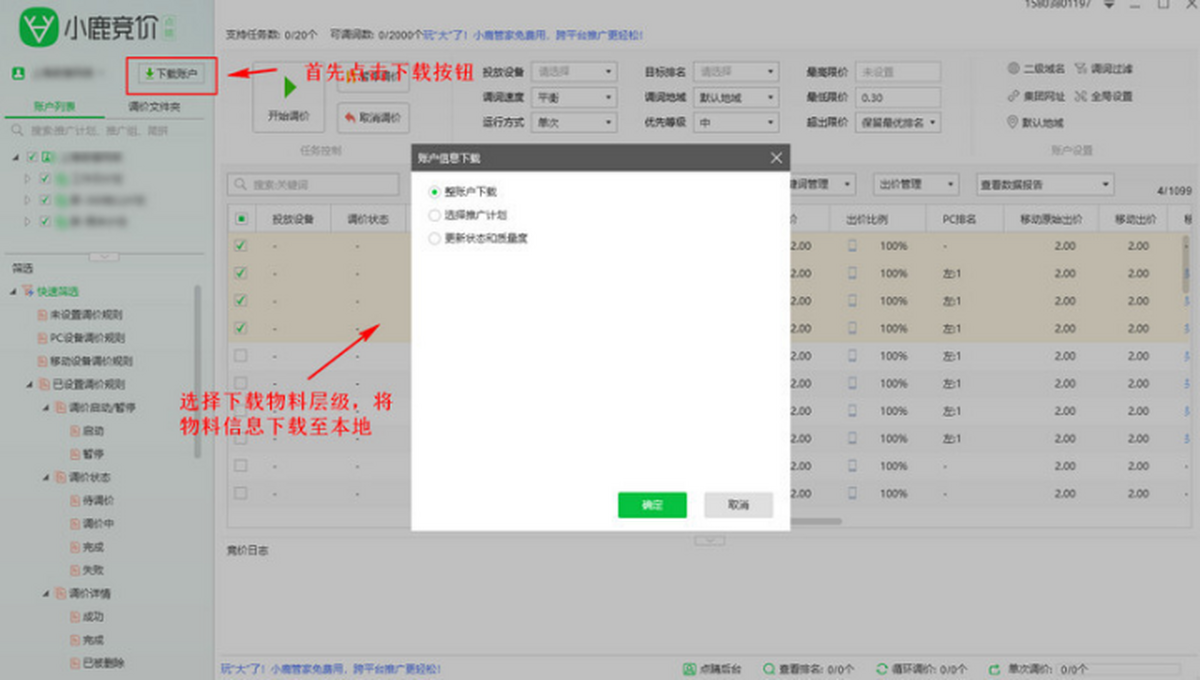Click the 取消调价 button

click(x=372, y=117)
